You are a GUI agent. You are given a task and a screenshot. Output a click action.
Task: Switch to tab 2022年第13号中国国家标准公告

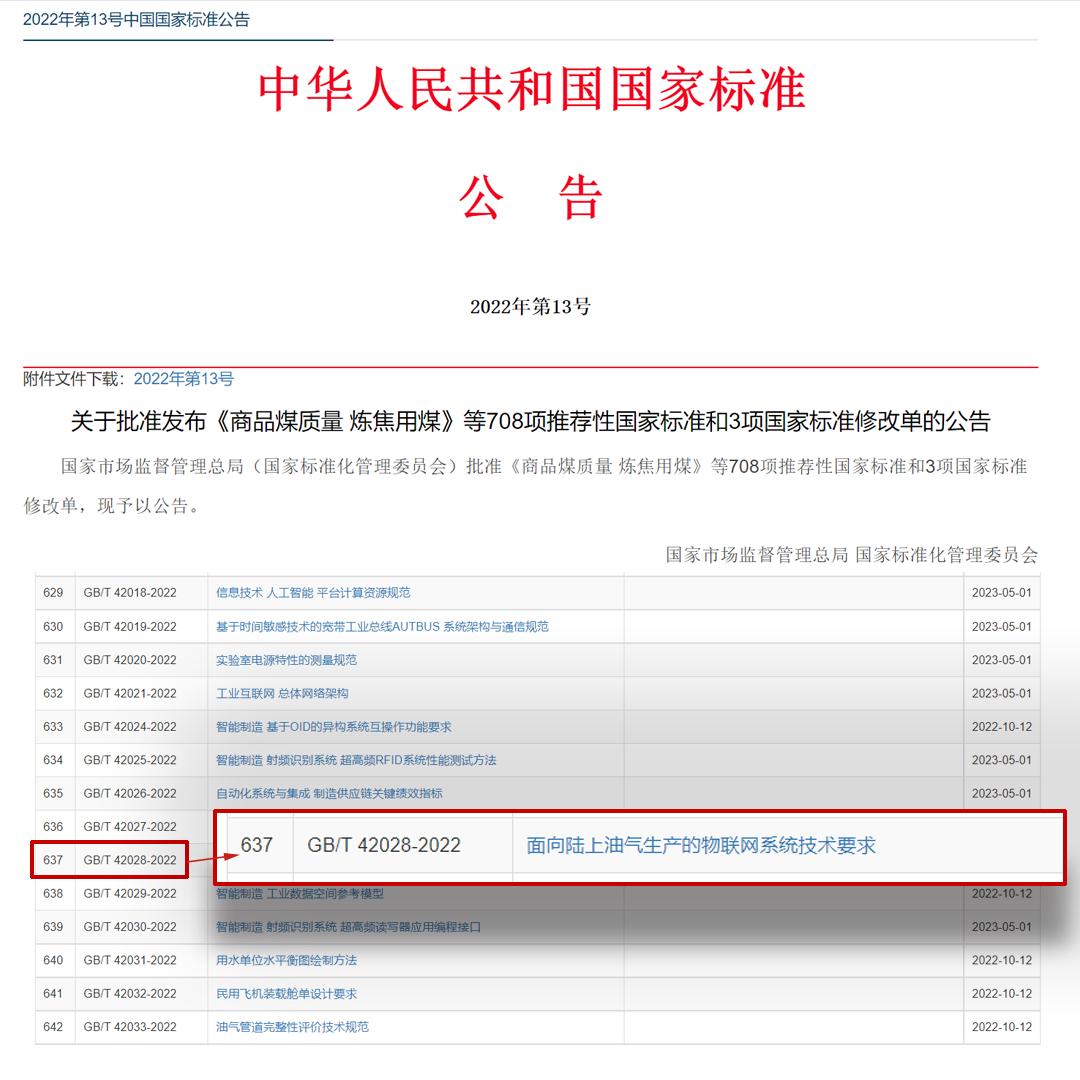click(136, 19)
